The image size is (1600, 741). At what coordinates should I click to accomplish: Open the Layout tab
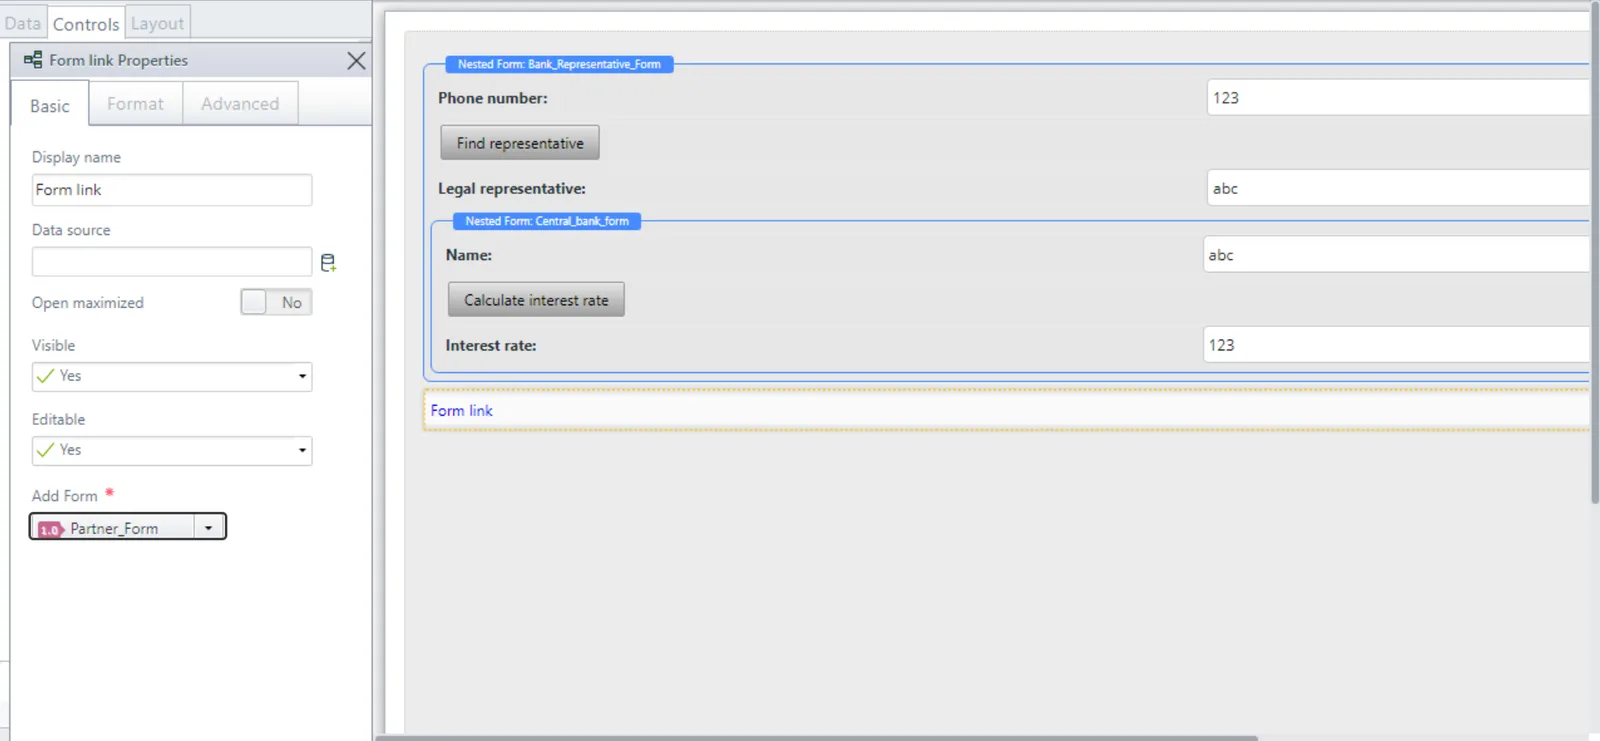click(157, 23)
